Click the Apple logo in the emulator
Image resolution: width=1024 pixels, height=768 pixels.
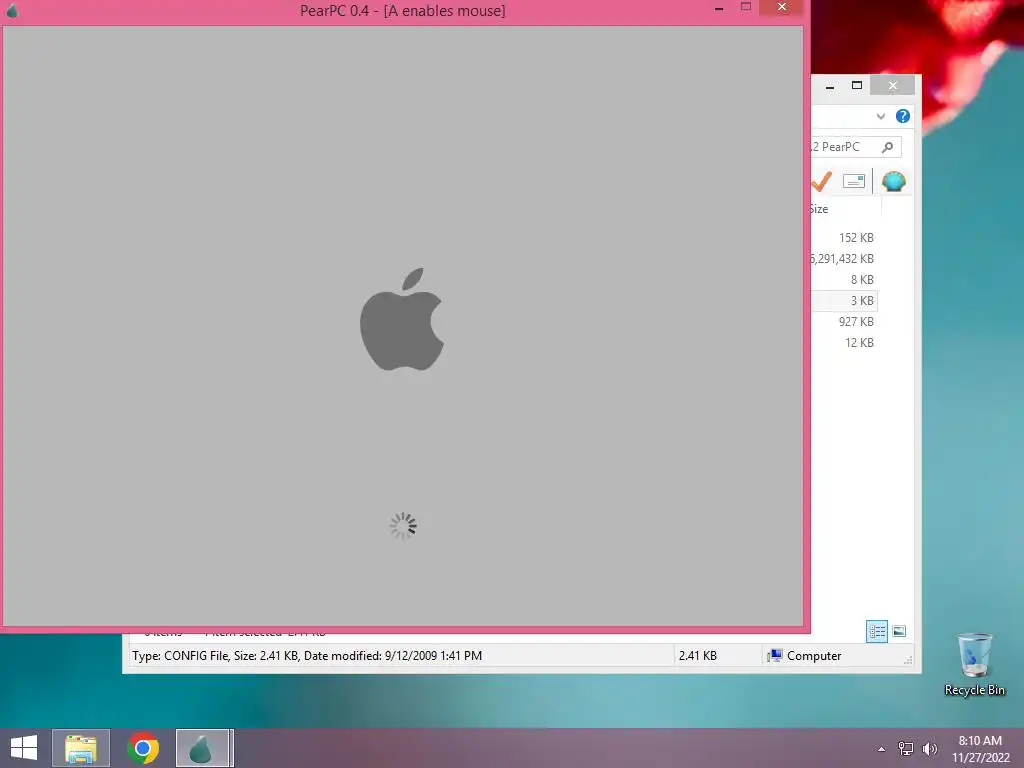402,319
